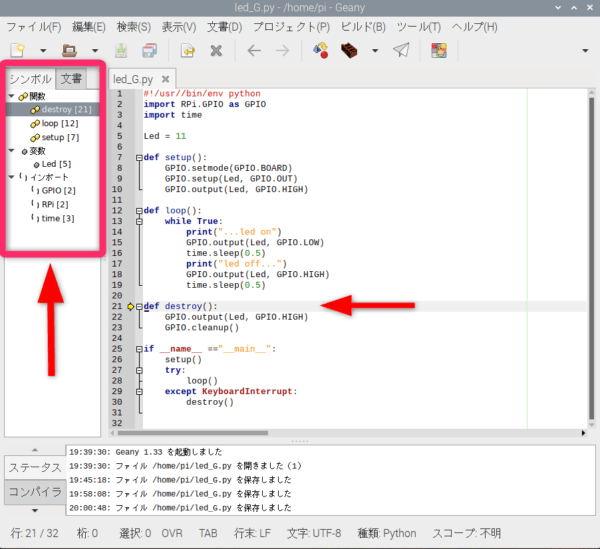600x549 pixels.
Task: Click line number 32 in the margin
Action: 117,423
